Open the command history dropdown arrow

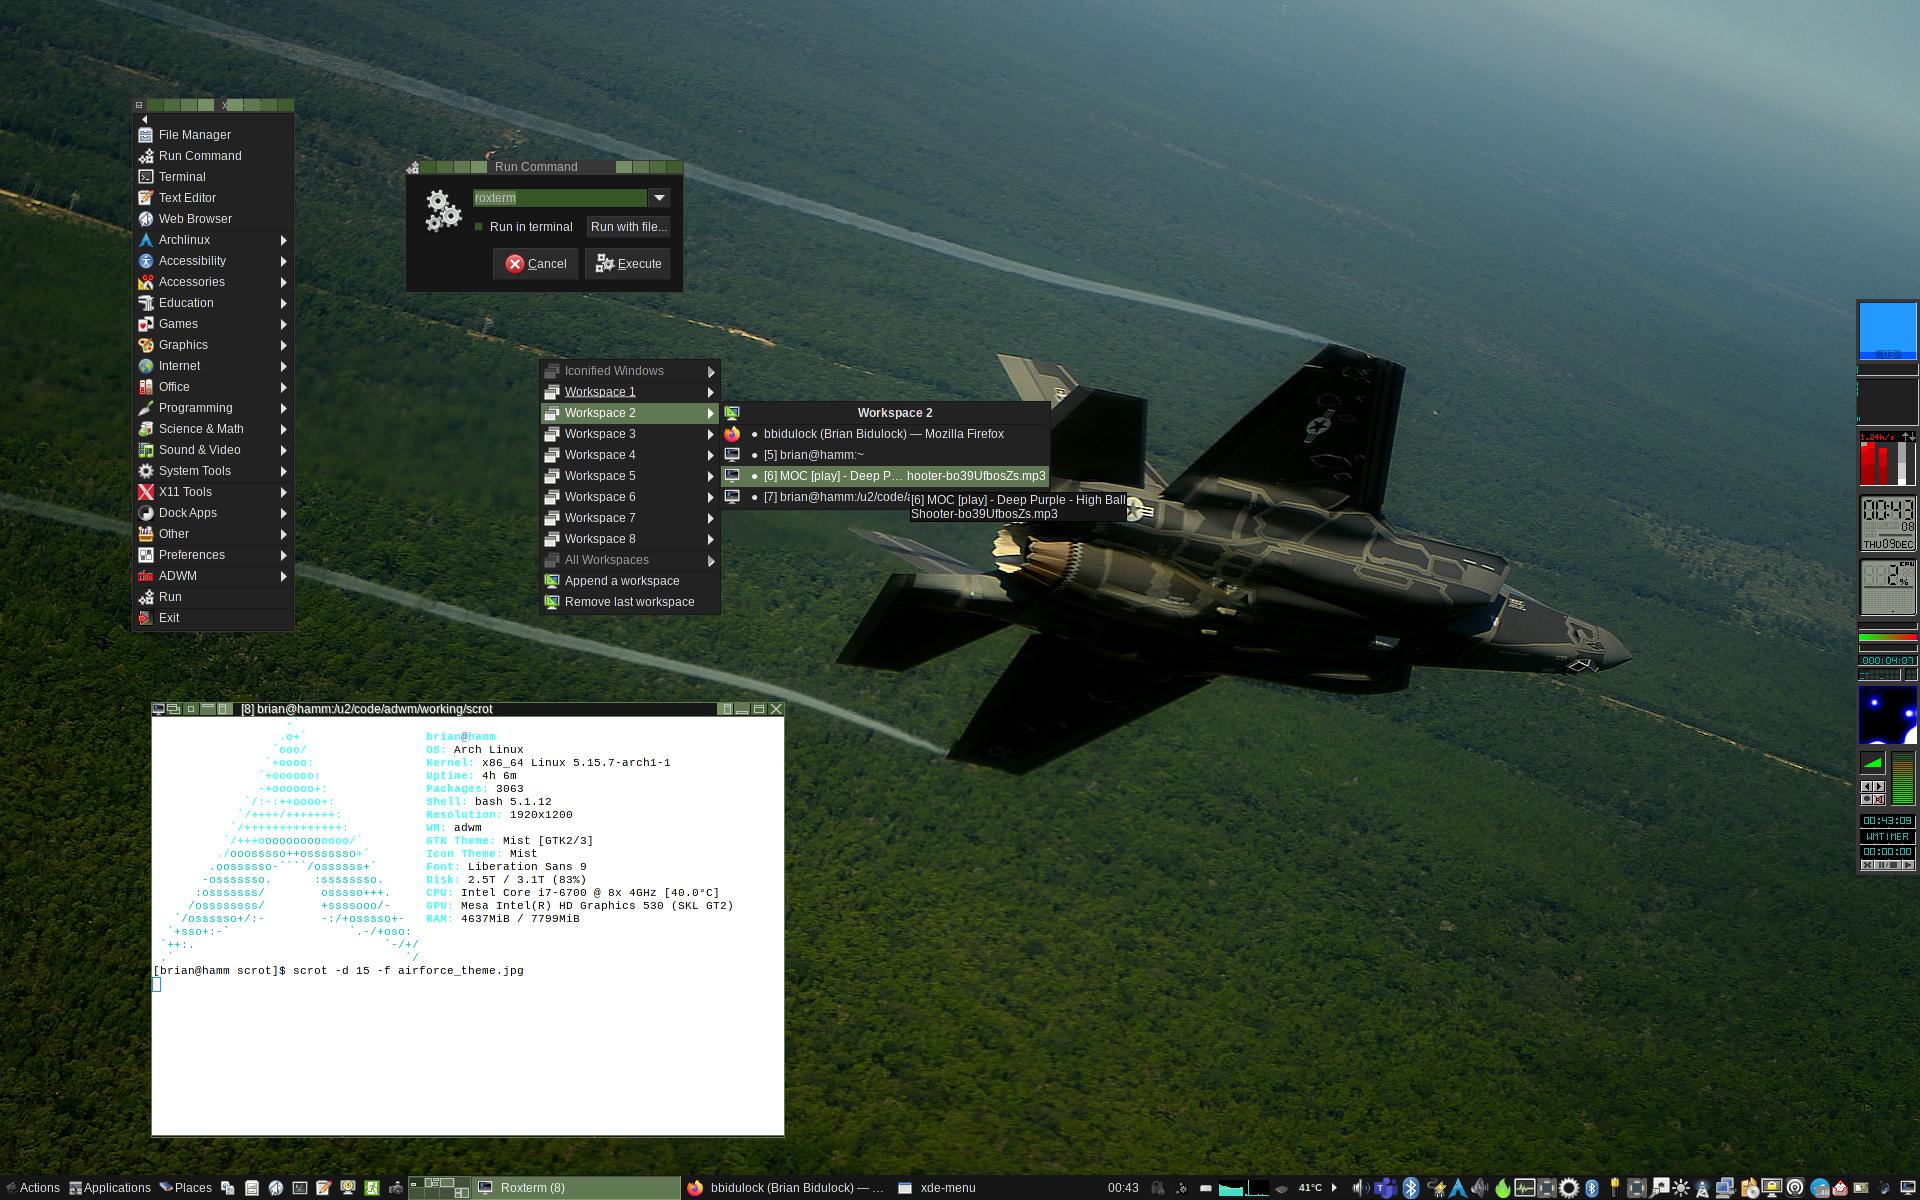click(x=659, y=198)
